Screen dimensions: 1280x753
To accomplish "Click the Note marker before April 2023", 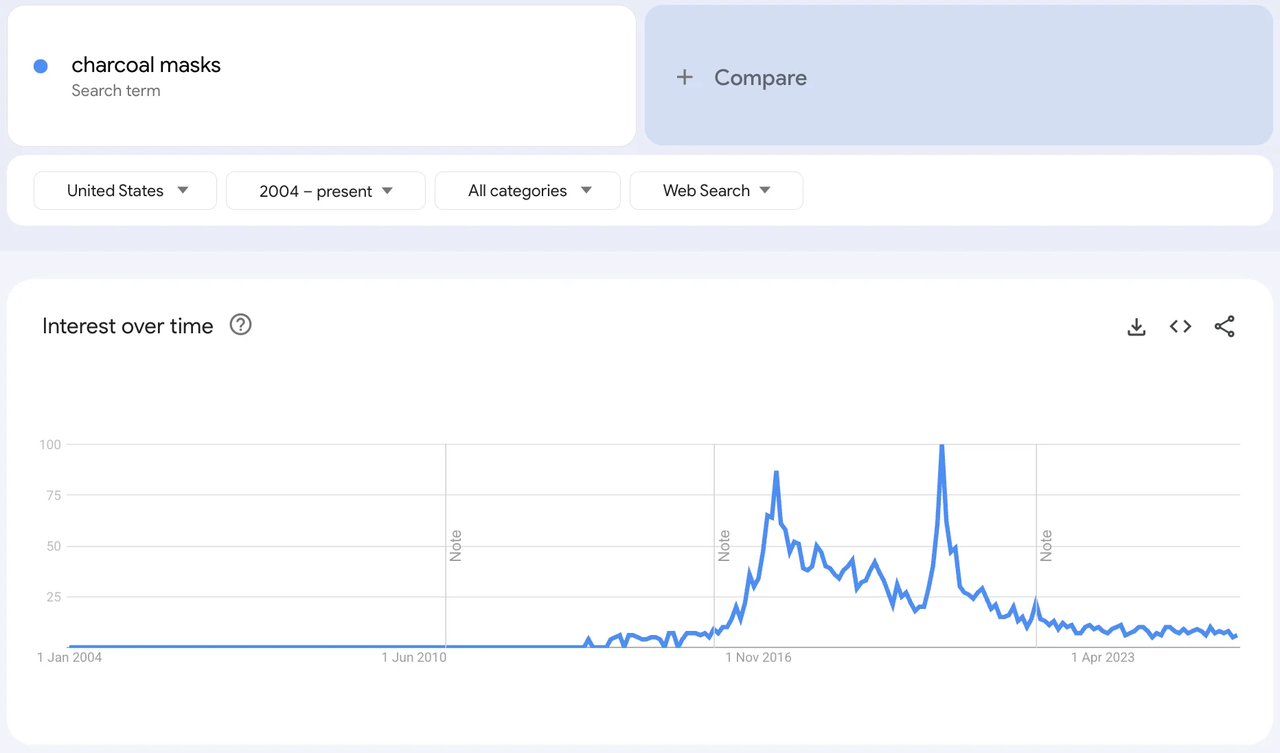I will pos(1046,546).
